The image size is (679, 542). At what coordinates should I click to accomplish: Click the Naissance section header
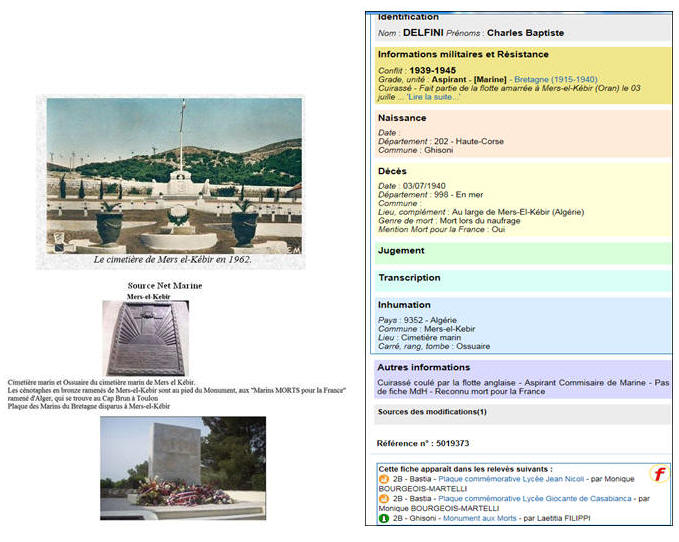(x=402, y=118)
